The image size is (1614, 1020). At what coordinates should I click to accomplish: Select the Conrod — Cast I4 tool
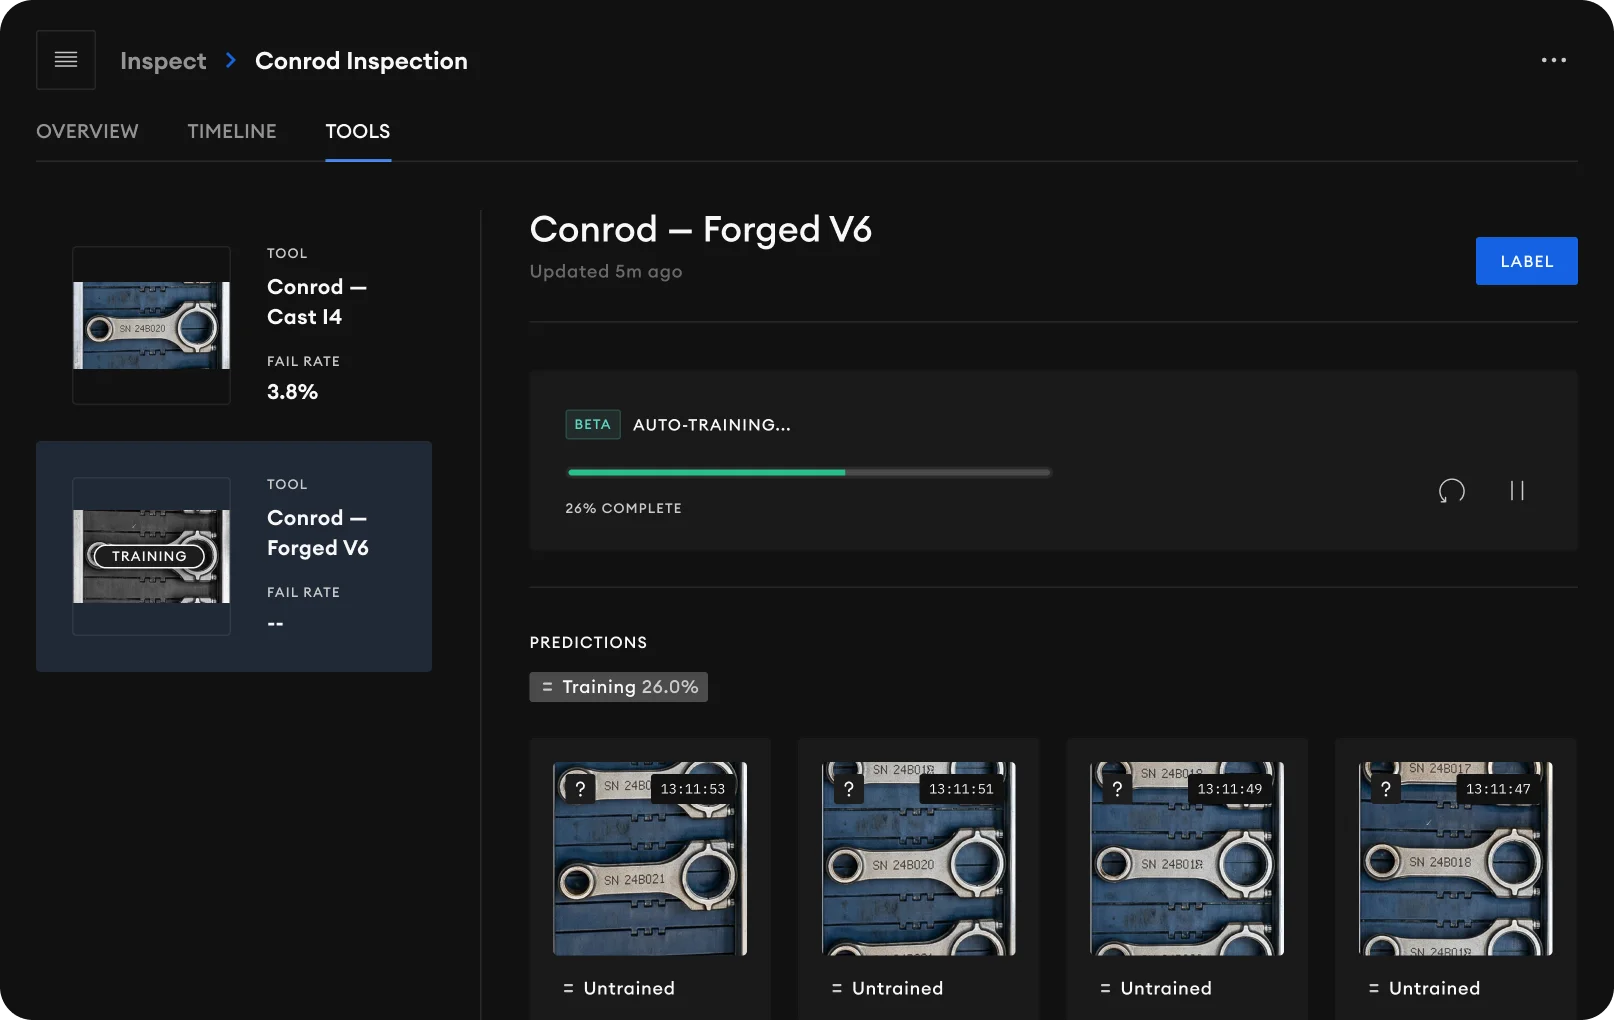(x=234, y=325)
